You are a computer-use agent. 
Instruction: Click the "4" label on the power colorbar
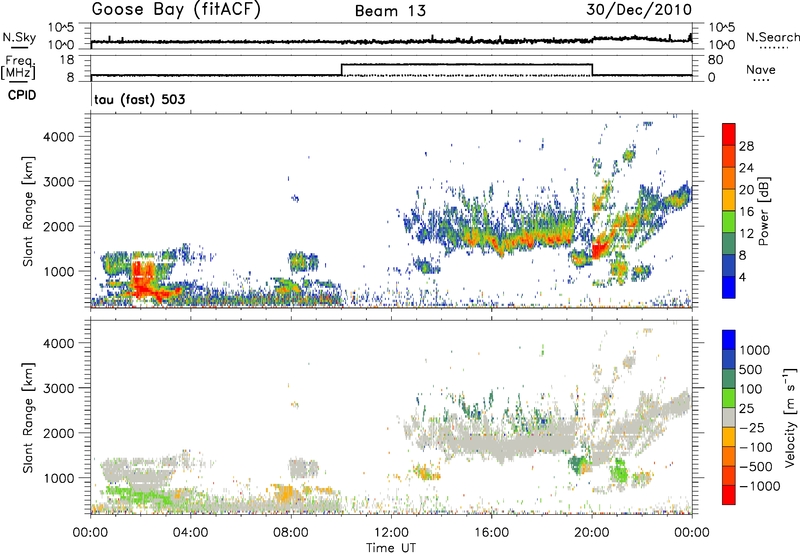pyautogui.click(x=743, y=277)
